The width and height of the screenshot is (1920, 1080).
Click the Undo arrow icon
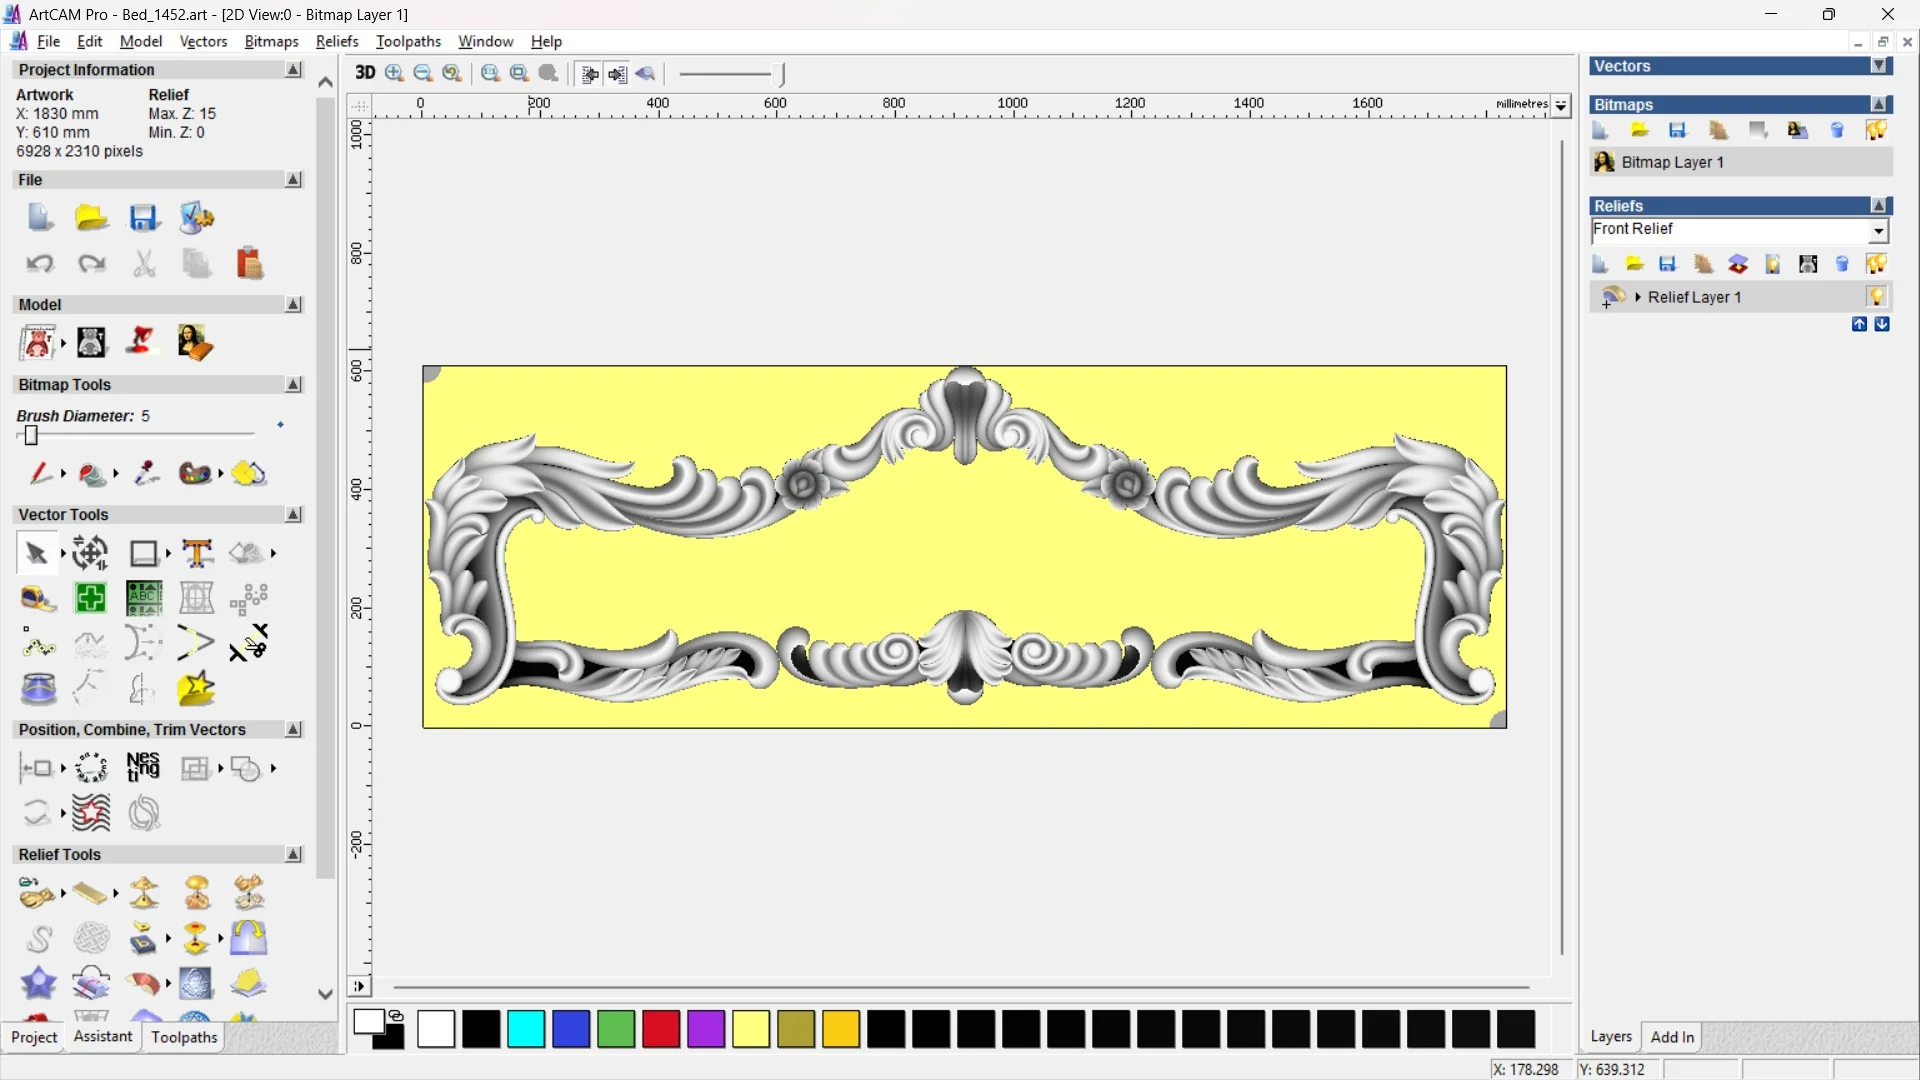point(40,263)
